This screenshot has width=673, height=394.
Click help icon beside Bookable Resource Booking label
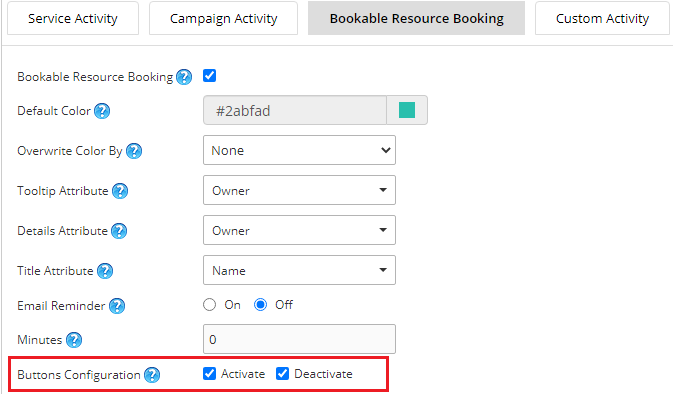(184, 77)
